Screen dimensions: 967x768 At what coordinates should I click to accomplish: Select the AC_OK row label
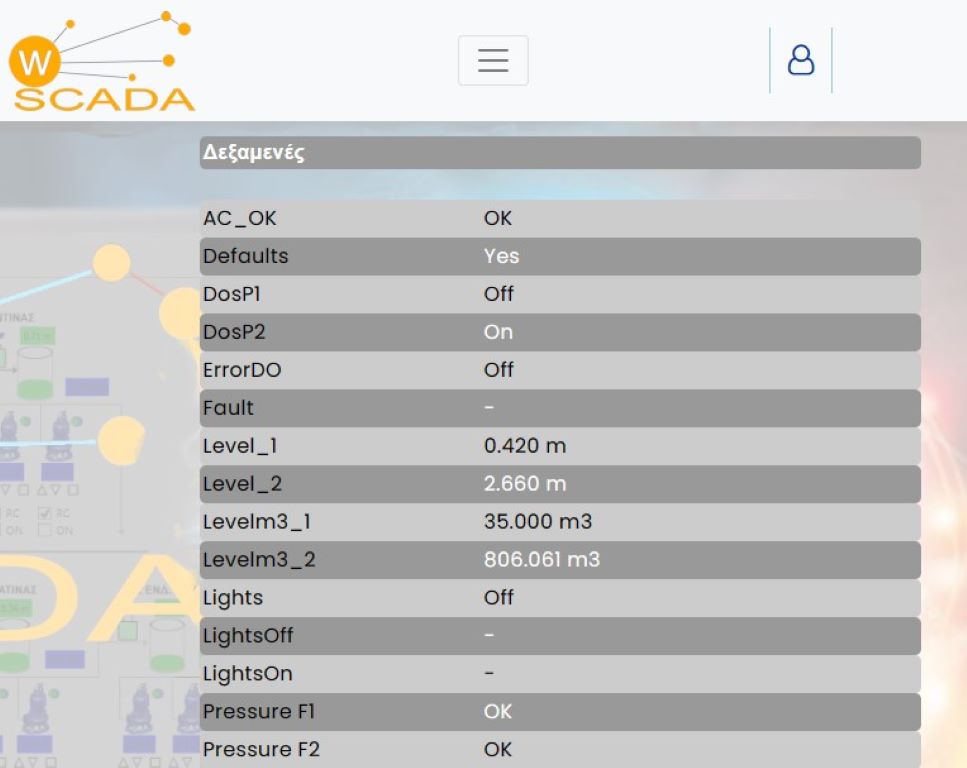point(239,218)
